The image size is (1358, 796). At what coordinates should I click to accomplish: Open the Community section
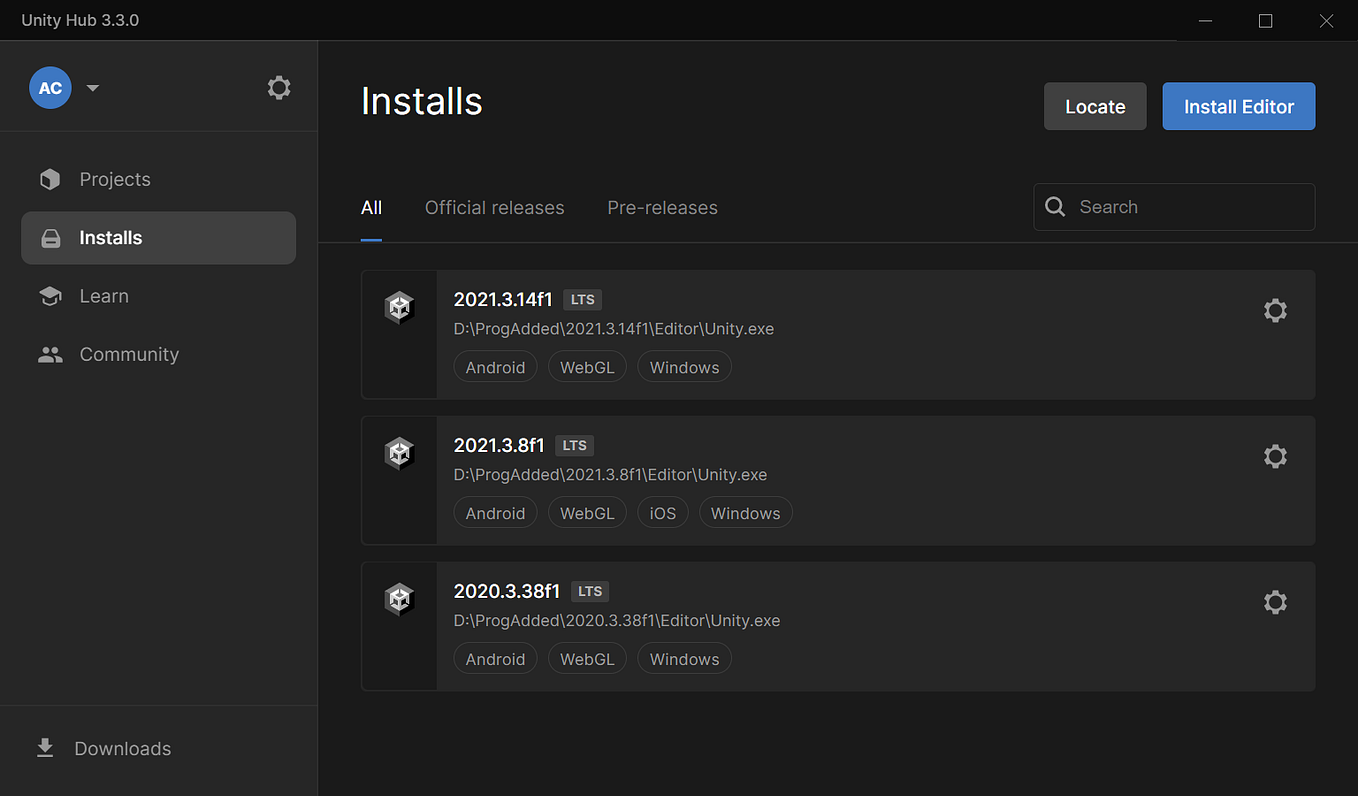(129, 354)
